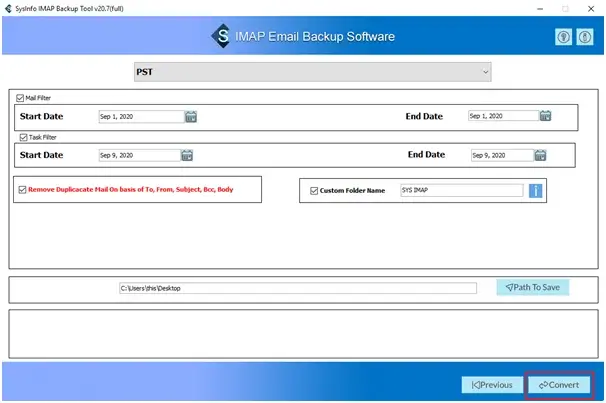Screen dimensions: 606x403
Task: Uncheck Remove Duplicate Mail checkbox
Action: (21, 189)
